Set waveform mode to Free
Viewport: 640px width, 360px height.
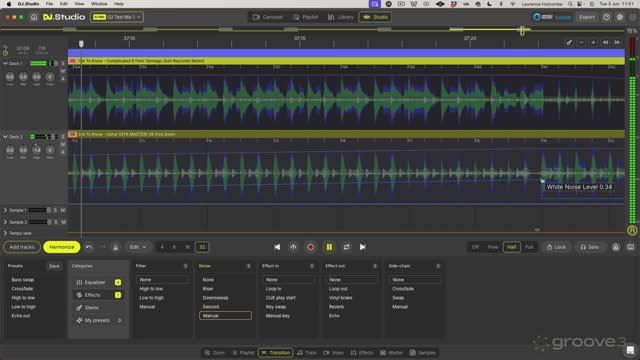pyautogui.click(x=493, y=247)
